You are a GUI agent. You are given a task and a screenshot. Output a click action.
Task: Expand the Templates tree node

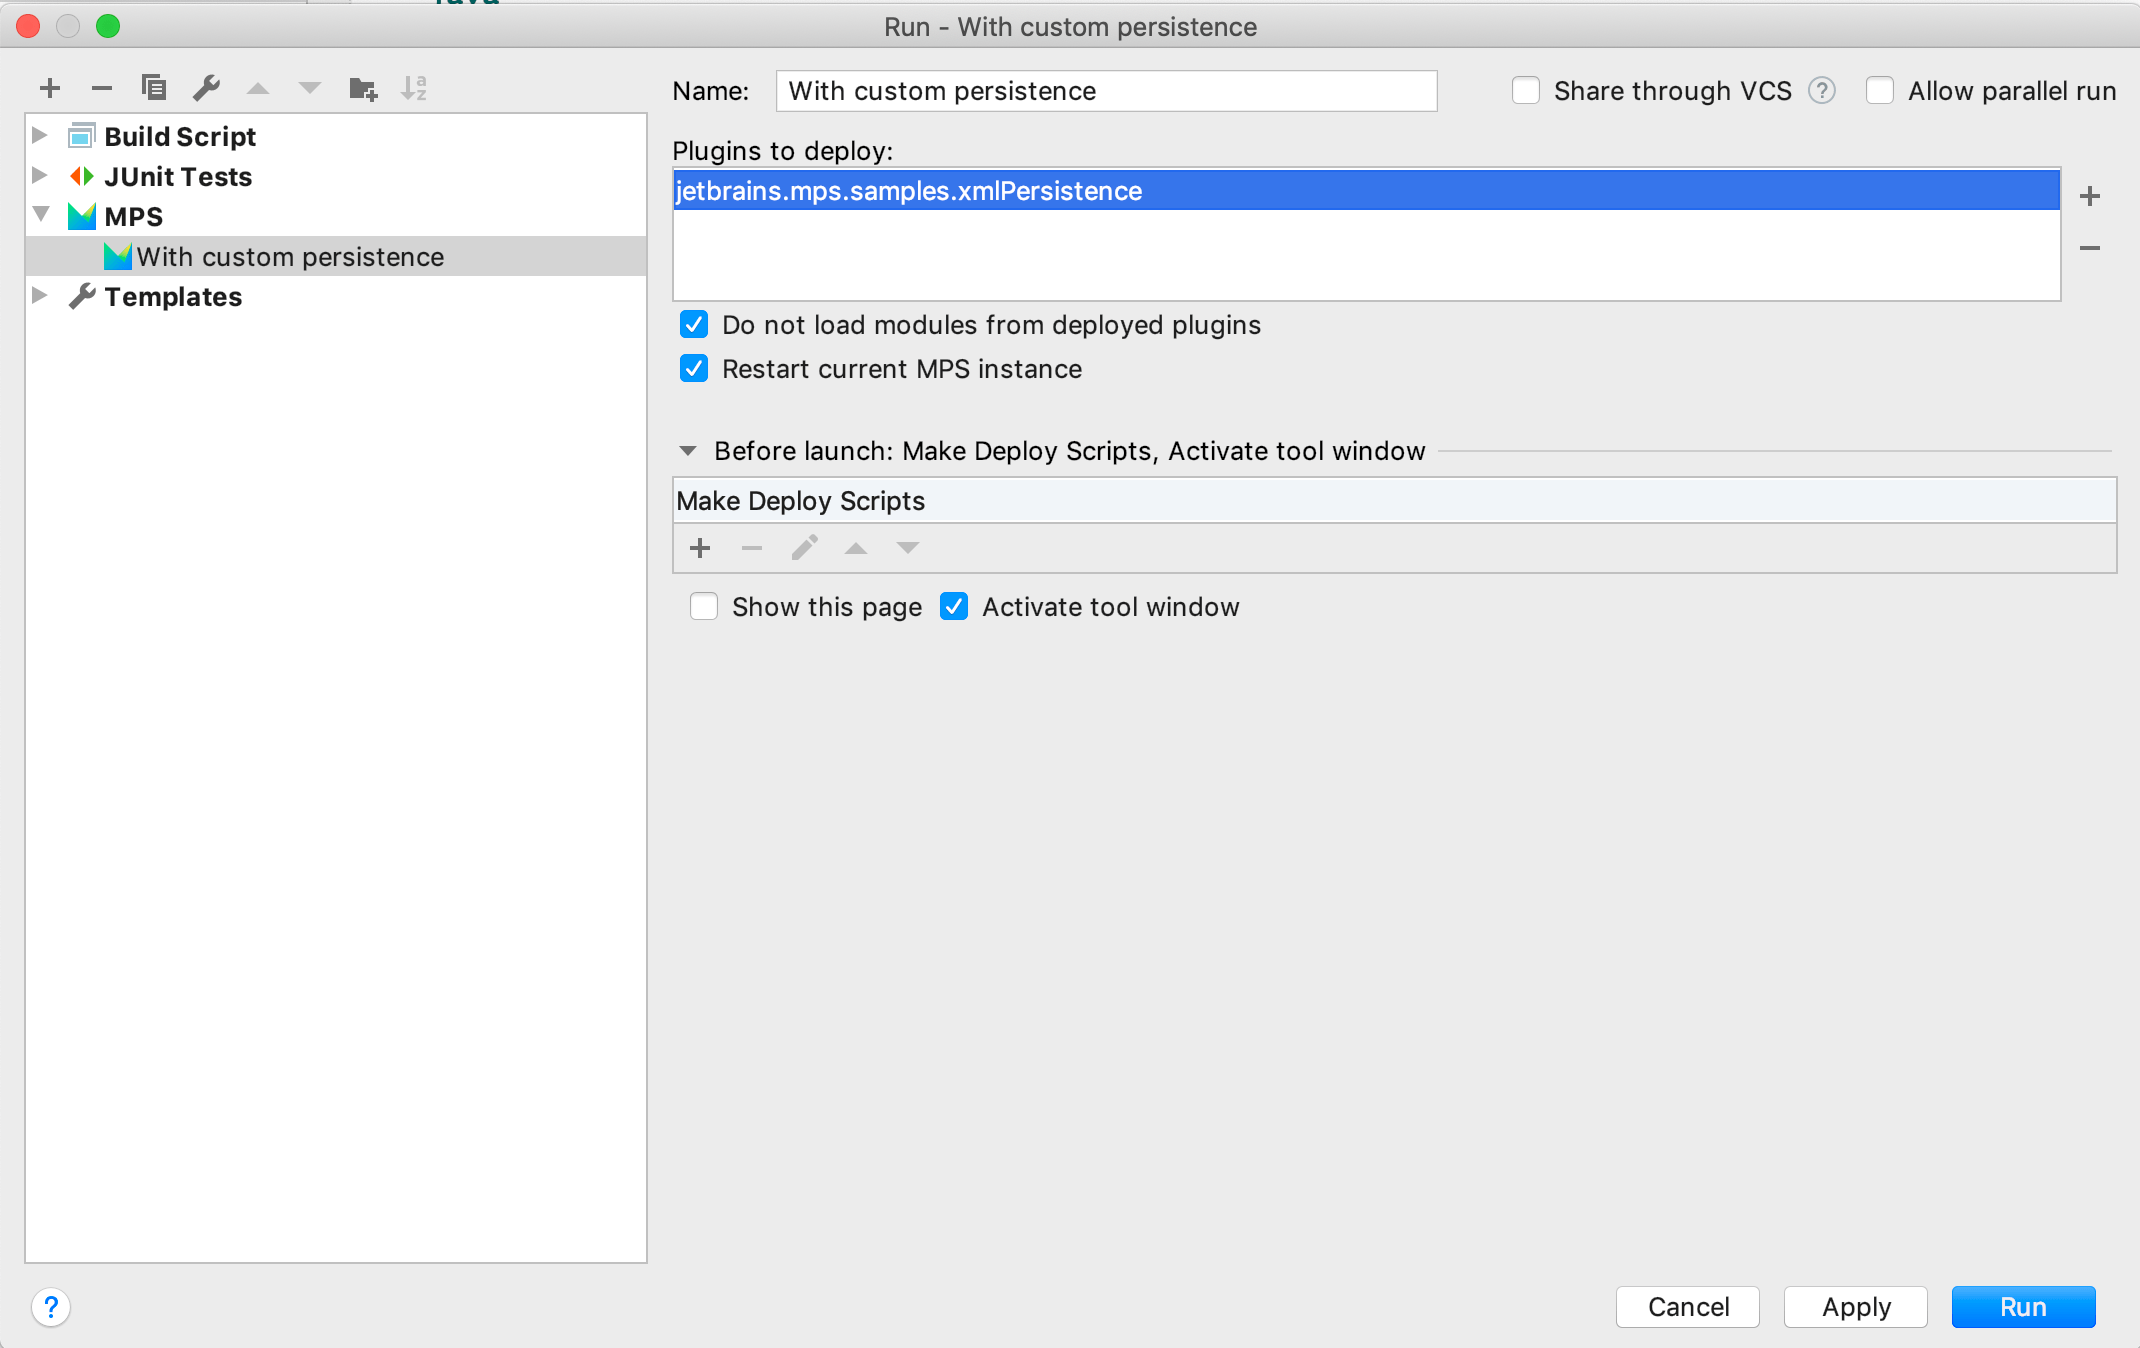click(40, 296)
